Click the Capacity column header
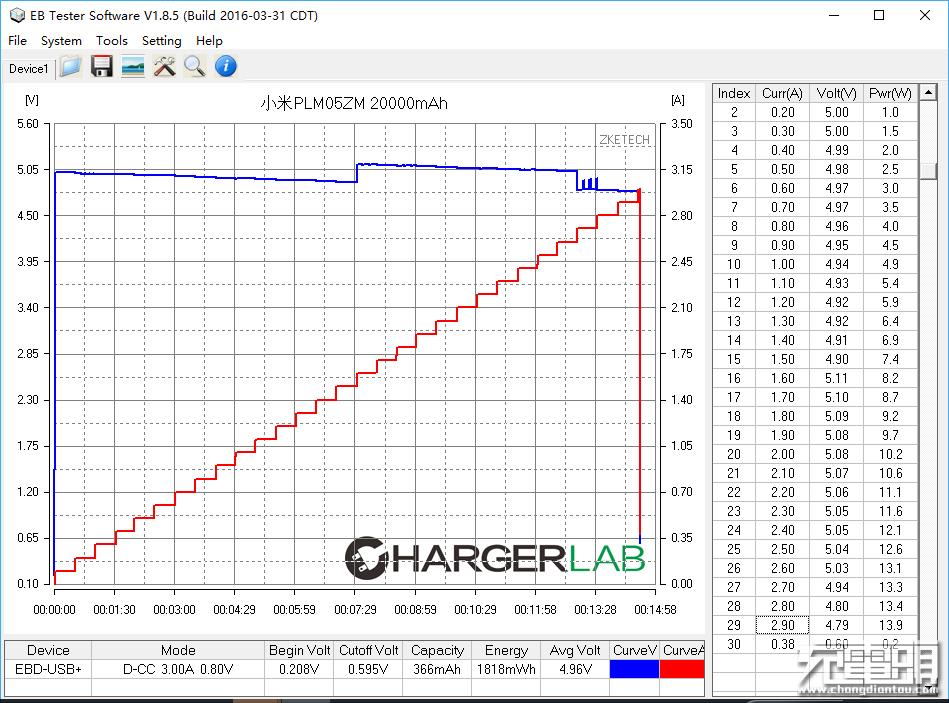The width and height of the screenshot is (949, 703). (437, 650)
